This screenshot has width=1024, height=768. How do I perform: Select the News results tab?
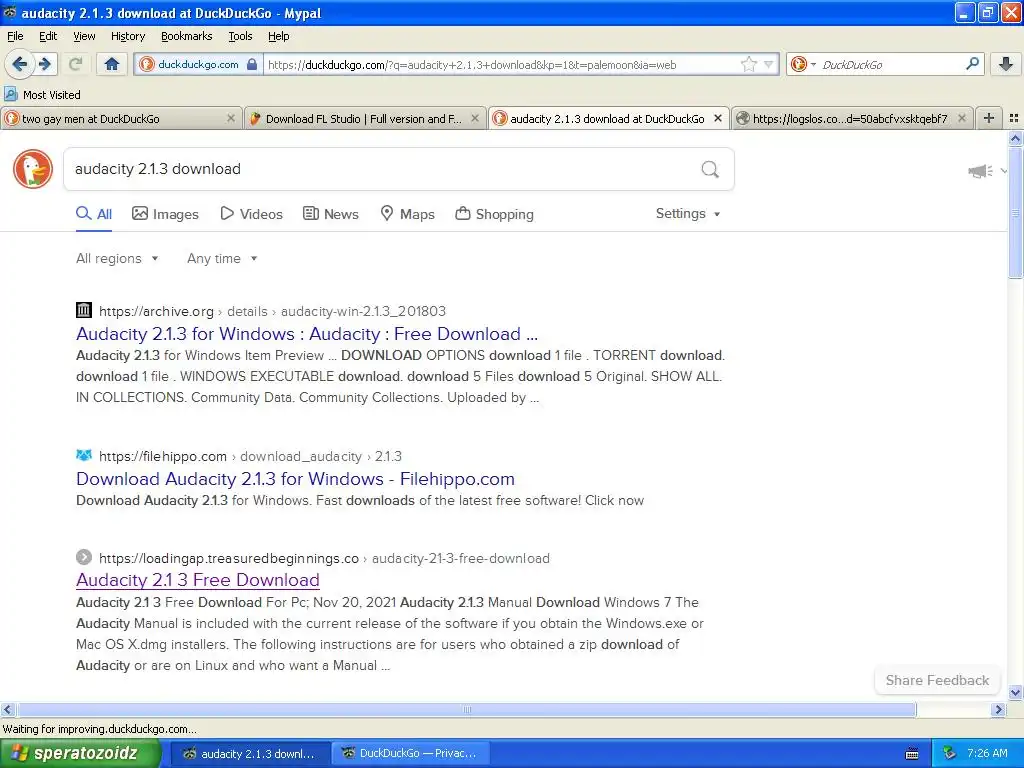point(331,214)
